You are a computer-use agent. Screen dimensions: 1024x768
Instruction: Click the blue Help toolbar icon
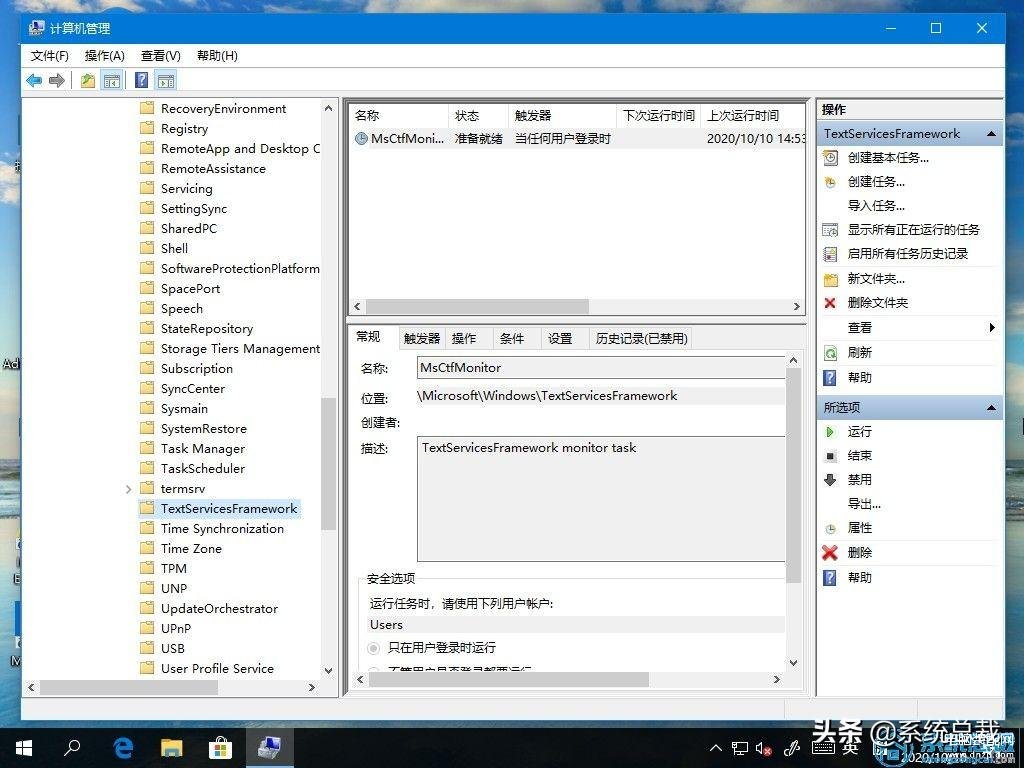tap(141, 80)
